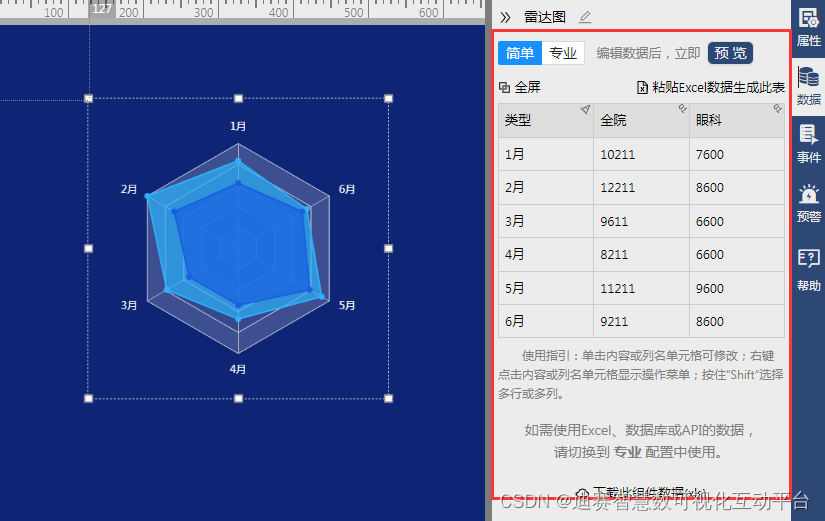
Task: Open the 帮助 sidebar panel
Action: pyautogui.click(x=808, y=270)
